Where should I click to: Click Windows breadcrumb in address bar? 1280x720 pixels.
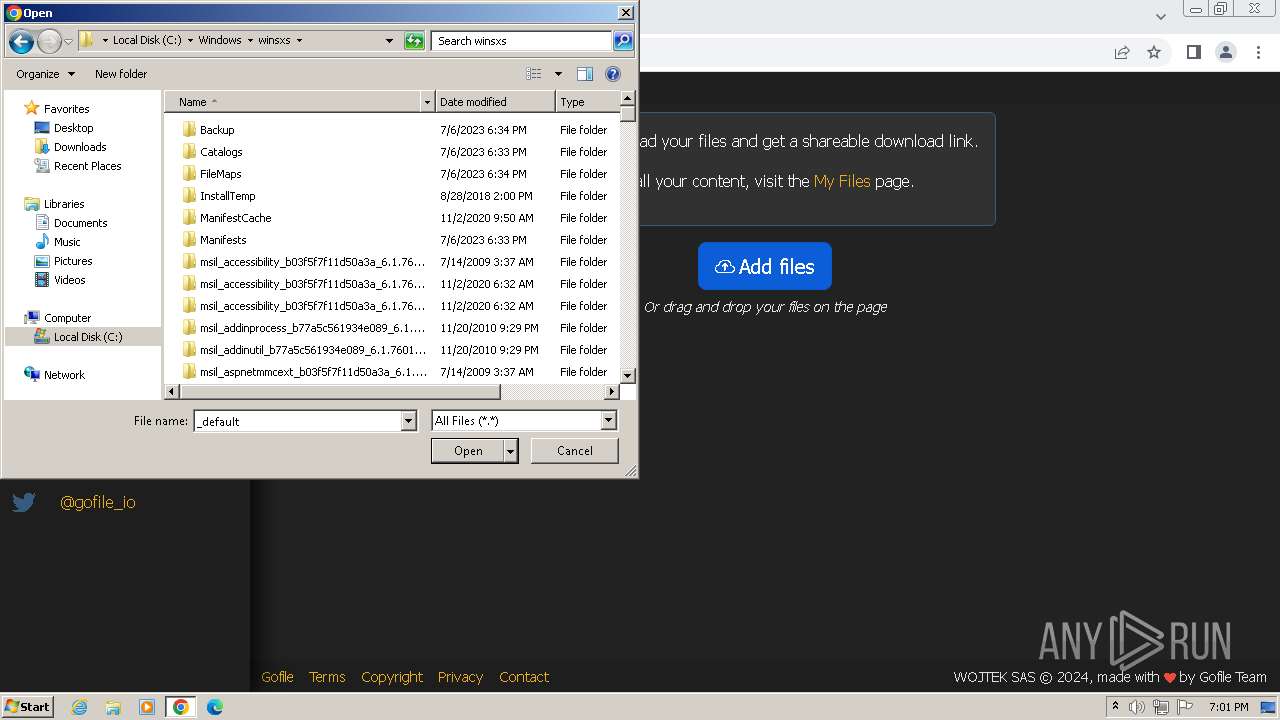[220, 41]
